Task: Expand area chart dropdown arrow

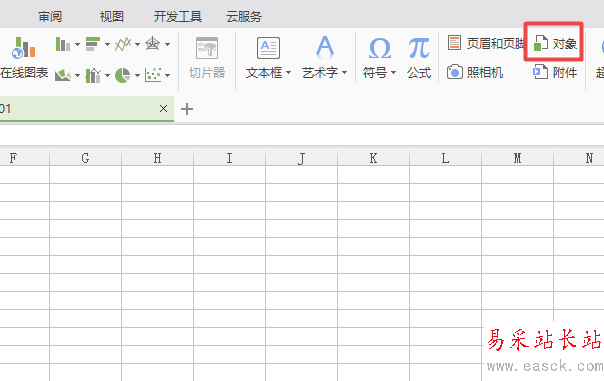Action: coord(77,76)
